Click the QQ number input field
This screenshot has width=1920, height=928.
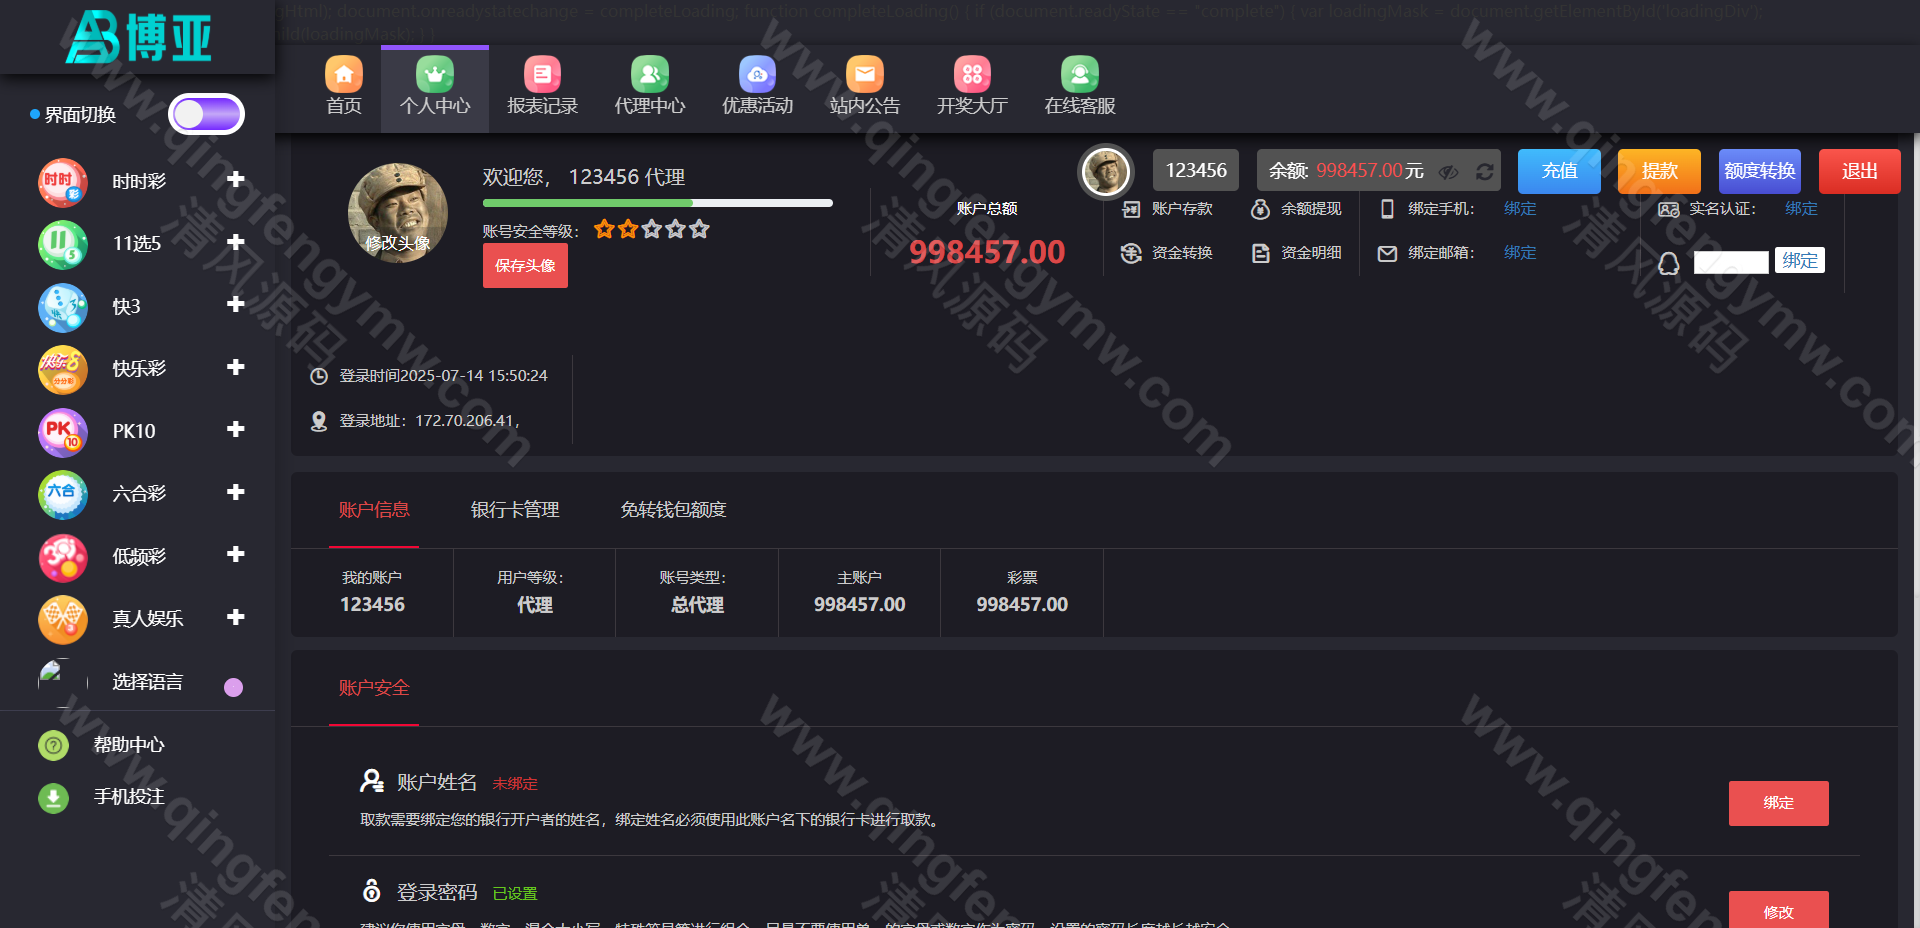(x=1731, y=262)
